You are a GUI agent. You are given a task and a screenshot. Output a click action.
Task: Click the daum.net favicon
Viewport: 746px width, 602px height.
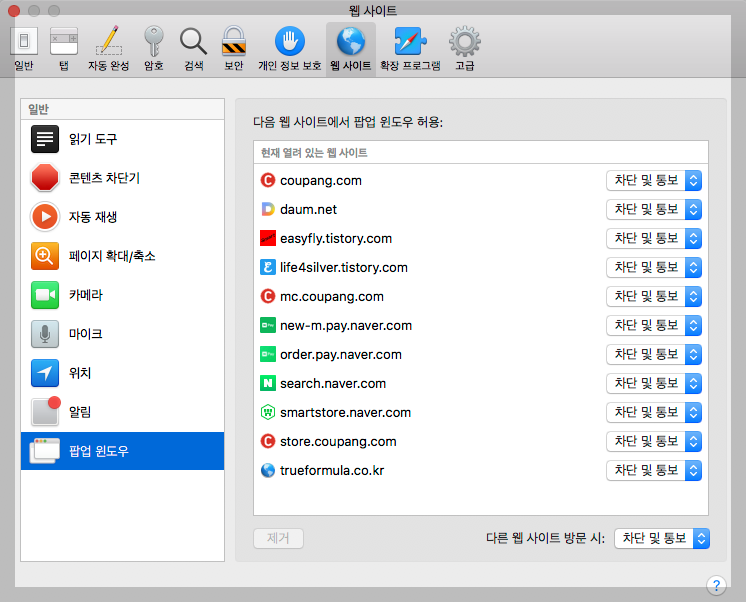click(x=268, y=209)
